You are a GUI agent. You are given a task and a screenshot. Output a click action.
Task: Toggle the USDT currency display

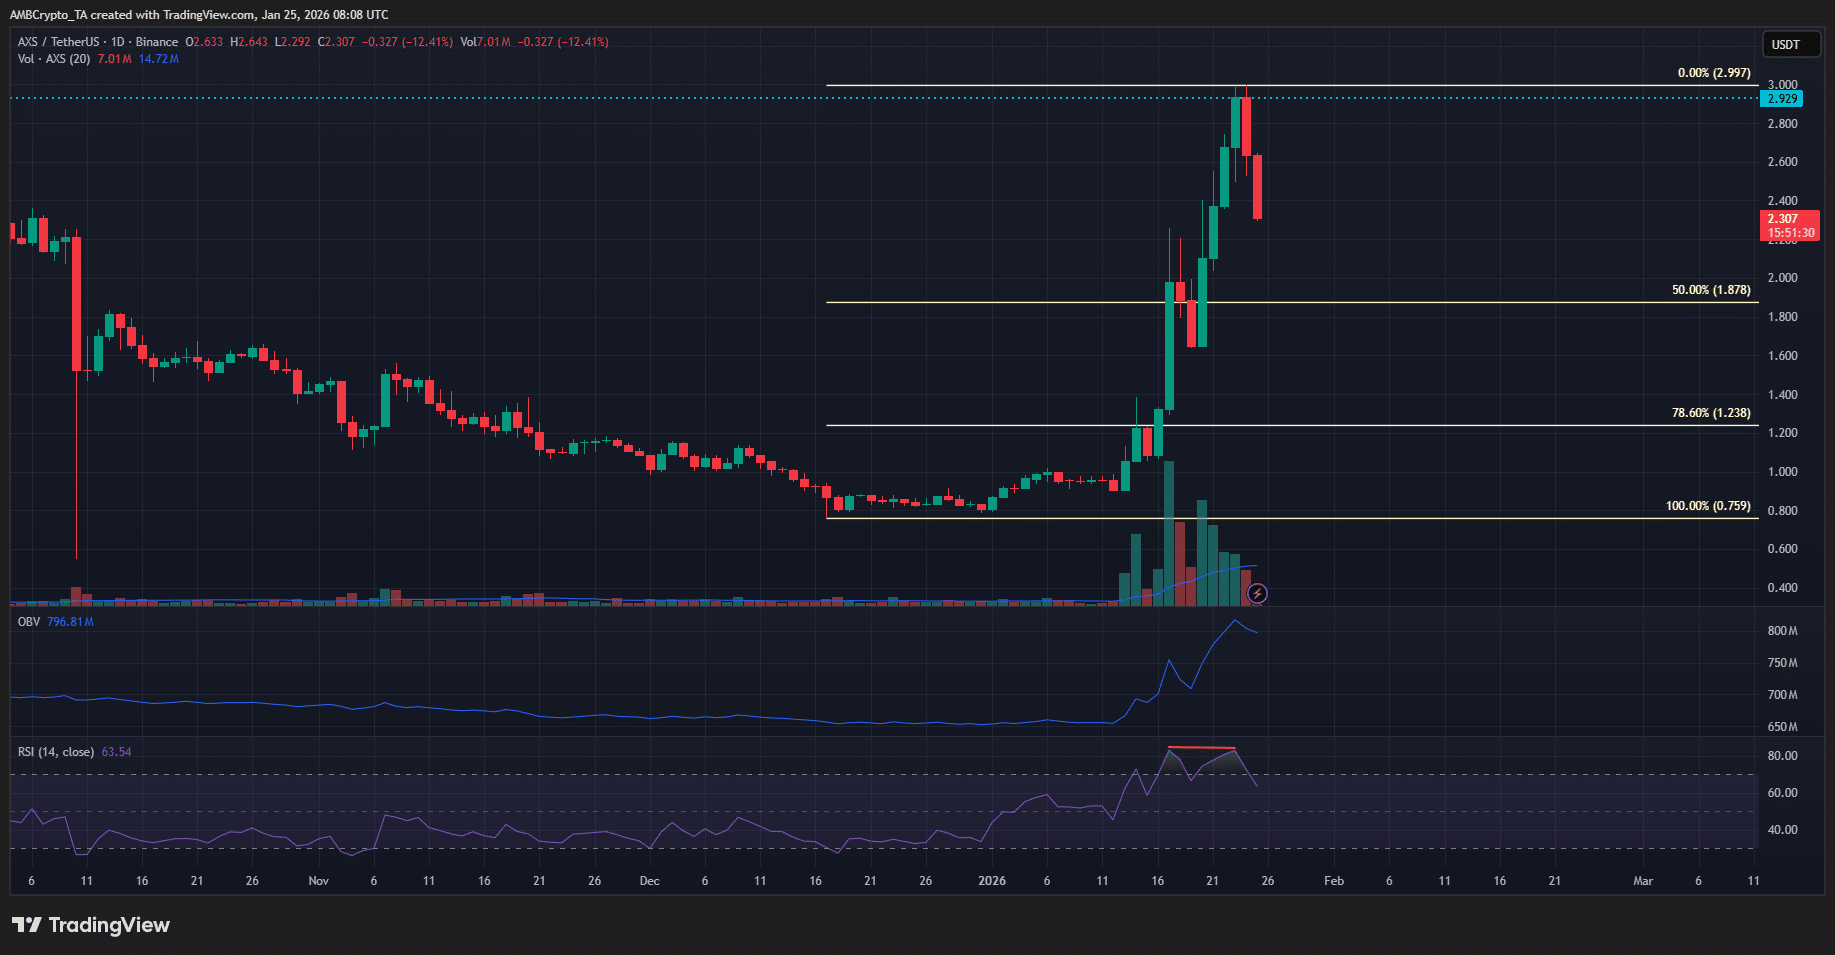(x=1790, y=44)
